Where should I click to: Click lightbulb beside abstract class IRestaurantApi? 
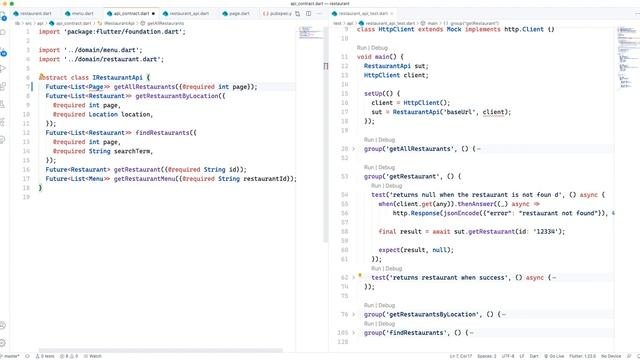pos(41,76)
